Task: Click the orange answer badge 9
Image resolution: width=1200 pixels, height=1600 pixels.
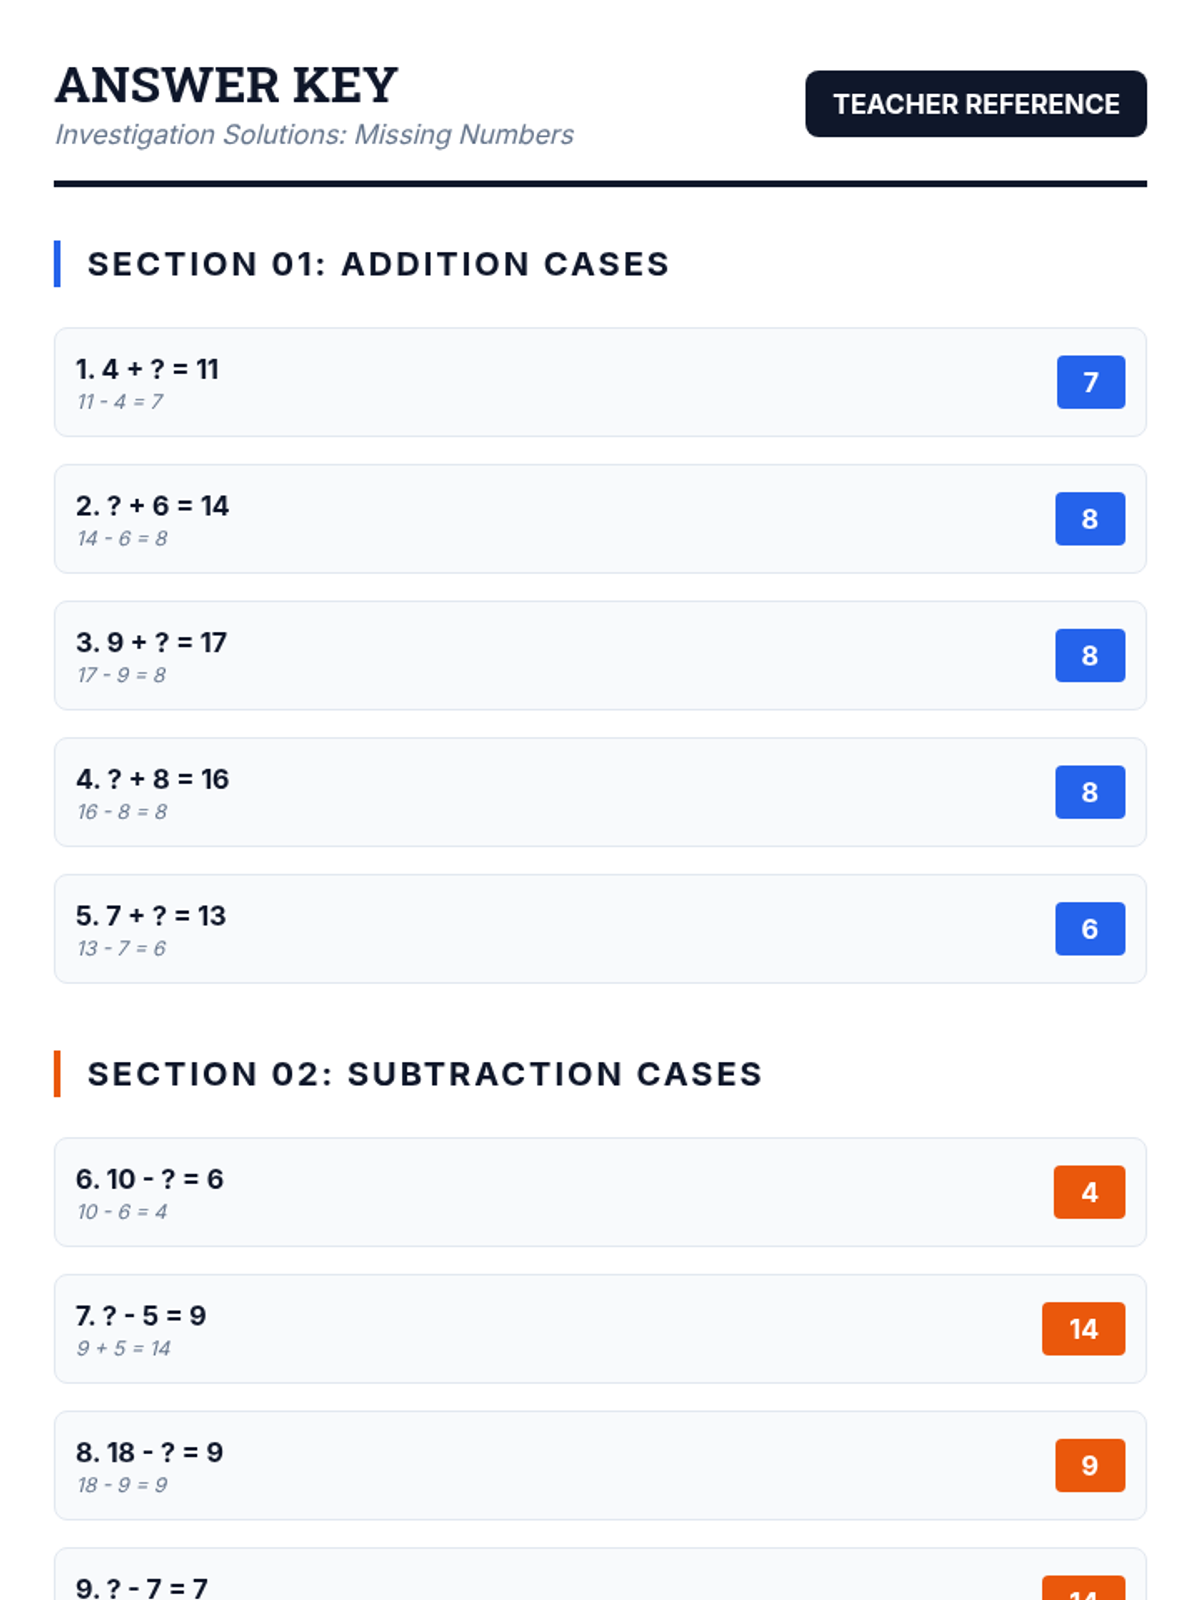Action: [x=1089, y=1466]
